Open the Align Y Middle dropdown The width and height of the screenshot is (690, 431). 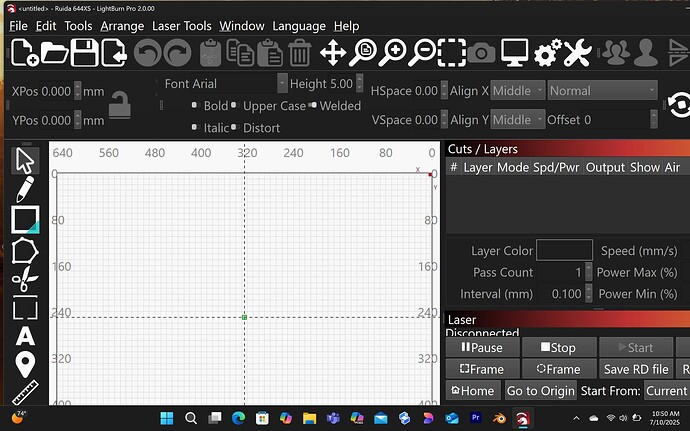(x=518, y=120)
